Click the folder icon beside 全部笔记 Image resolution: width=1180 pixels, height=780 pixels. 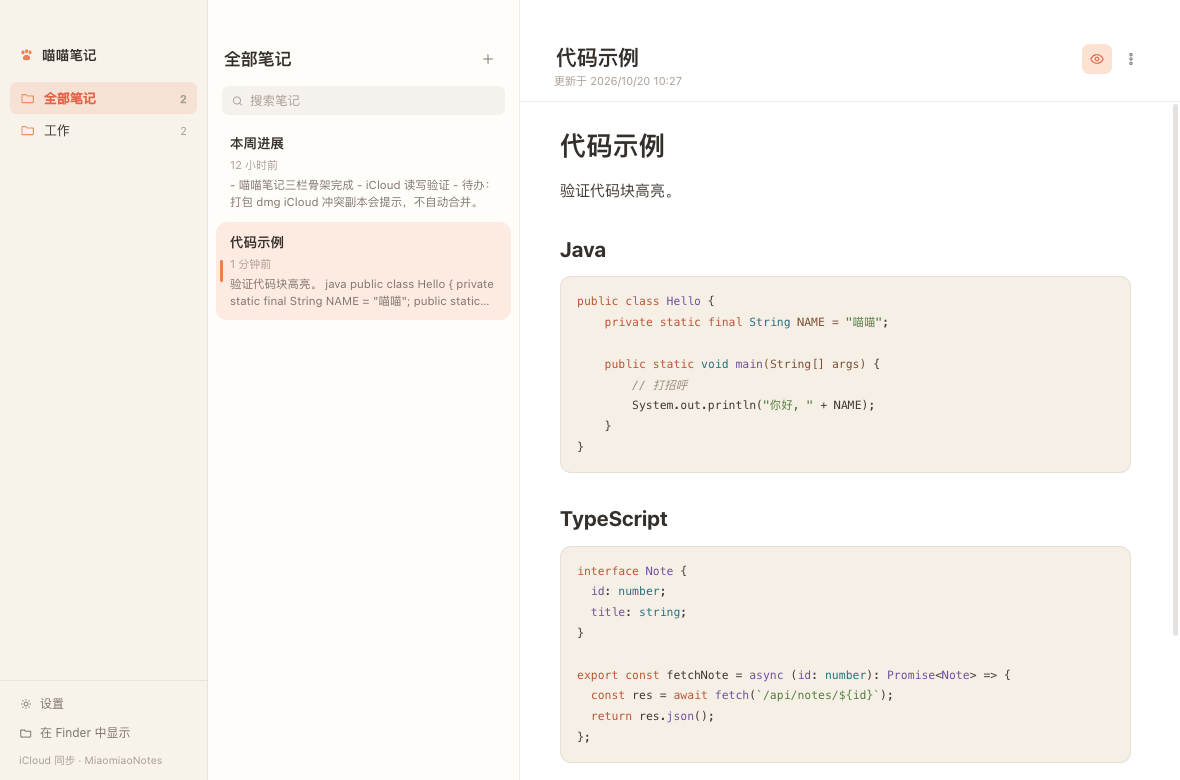tap(28, 99)
